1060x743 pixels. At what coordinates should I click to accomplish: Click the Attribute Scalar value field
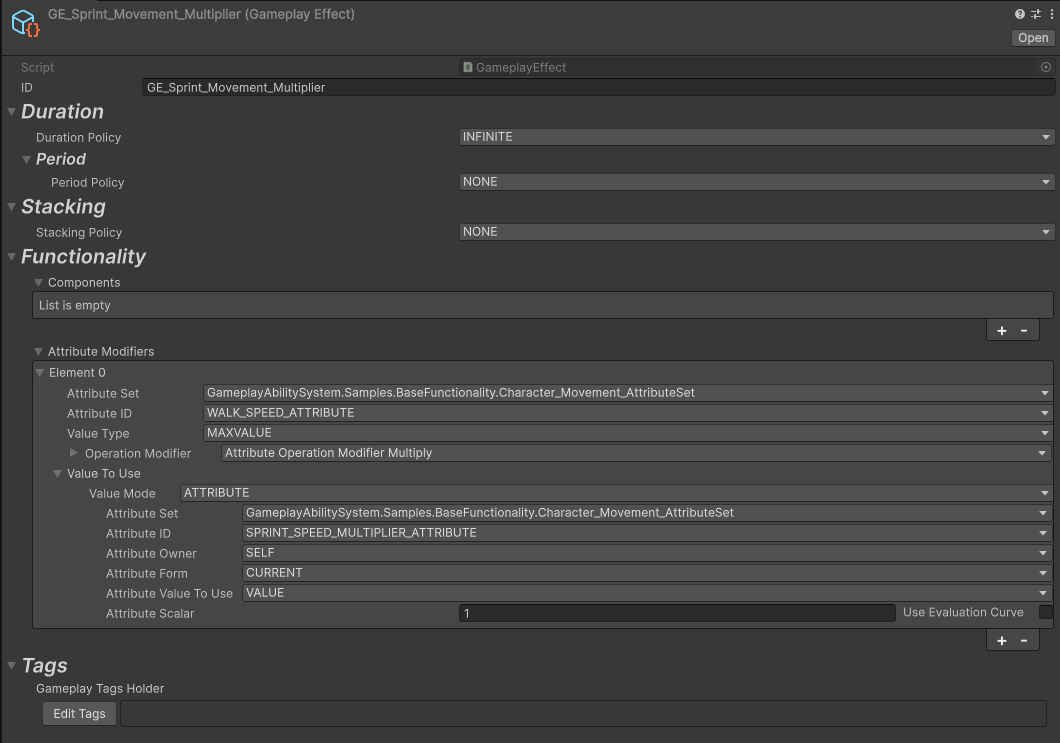click(676, 613)
